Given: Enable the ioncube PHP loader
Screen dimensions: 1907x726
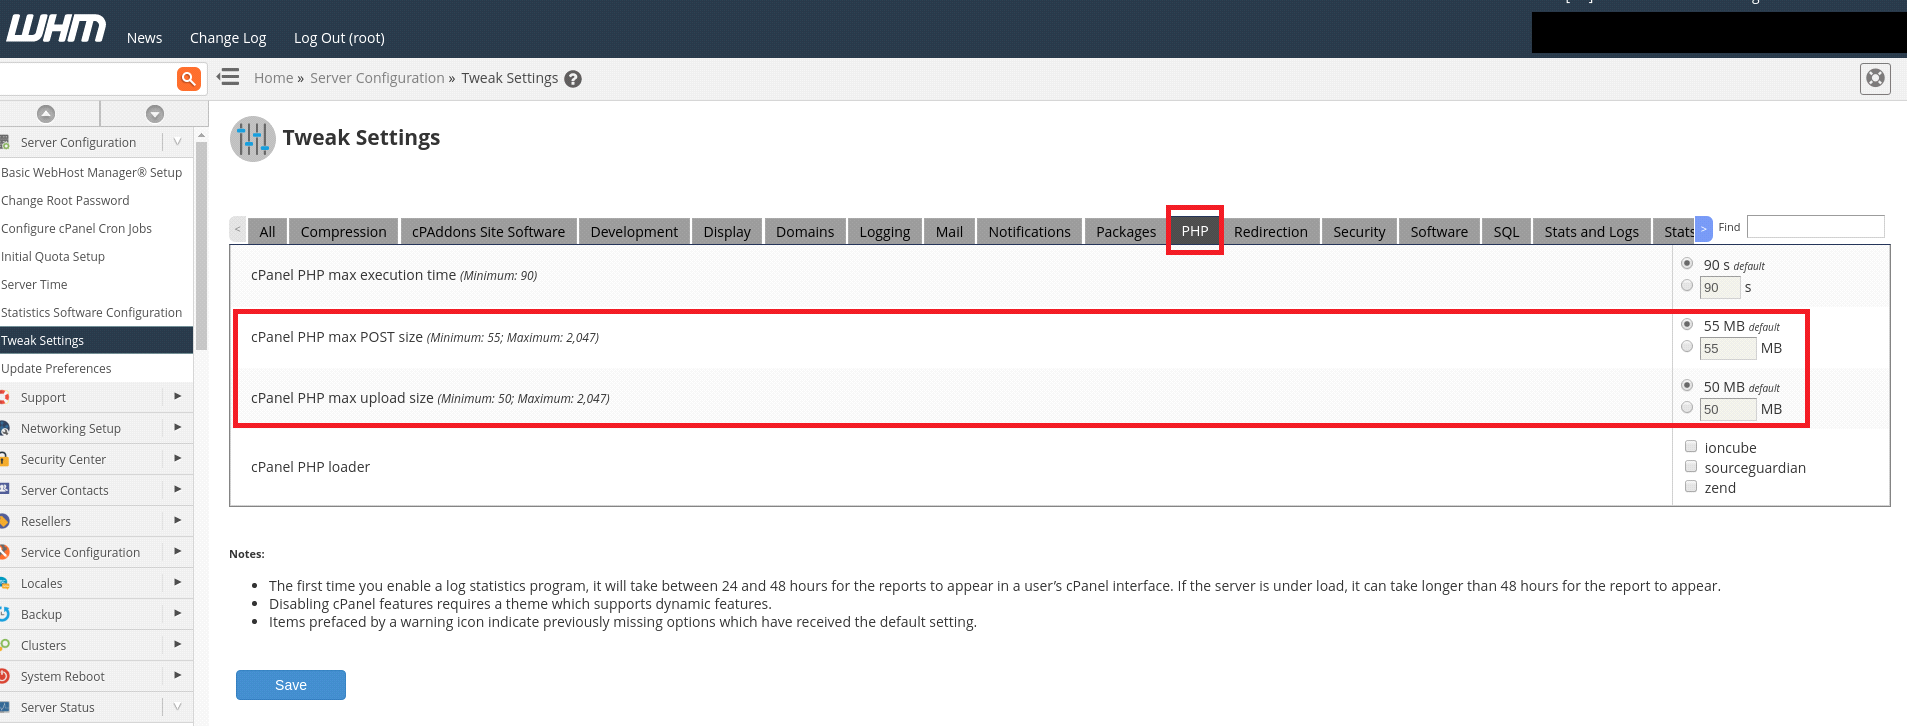Looking at the screenshot, I should (x=1691, y=447).
